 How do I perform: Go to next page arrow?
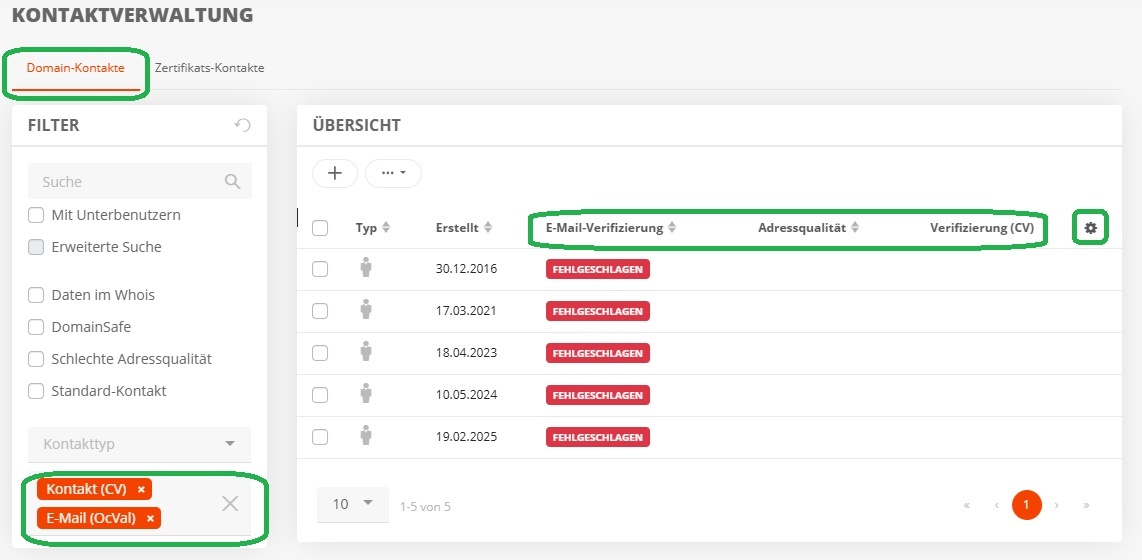pos(1056,505)
